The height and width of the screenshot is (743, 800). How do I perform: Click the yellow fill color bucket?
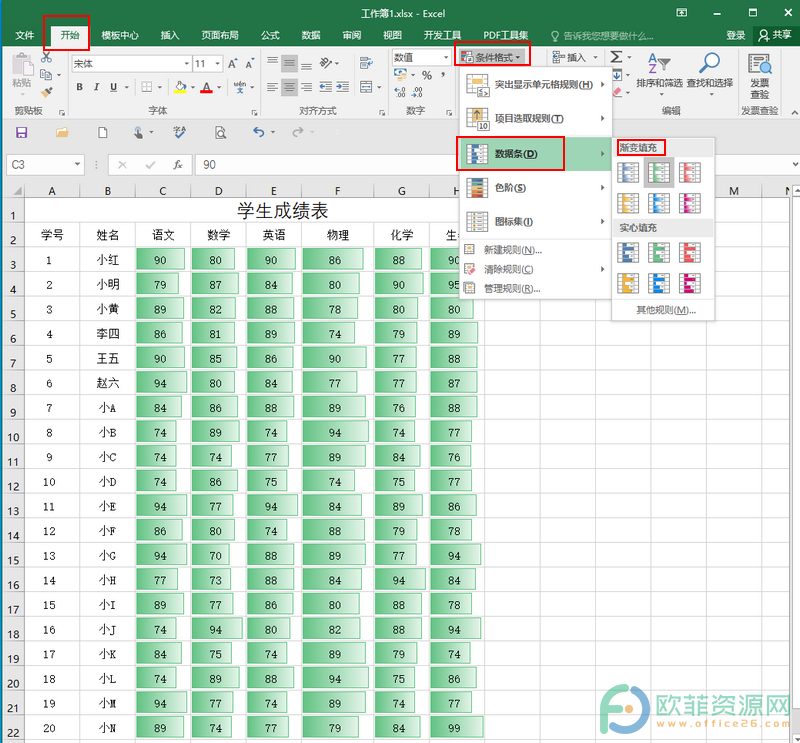click(x=180, y=87)
